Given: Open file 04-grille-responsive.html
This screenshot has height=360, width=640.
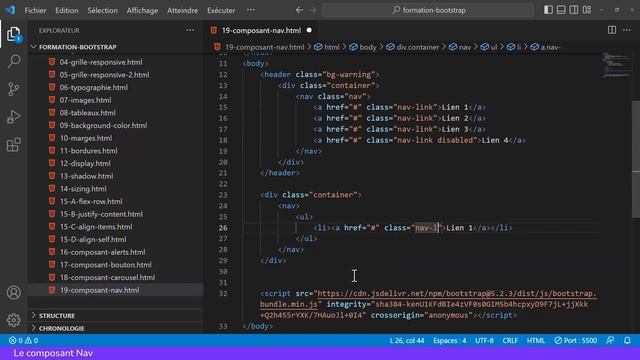Looking at the screenshot, I should 100,62.
